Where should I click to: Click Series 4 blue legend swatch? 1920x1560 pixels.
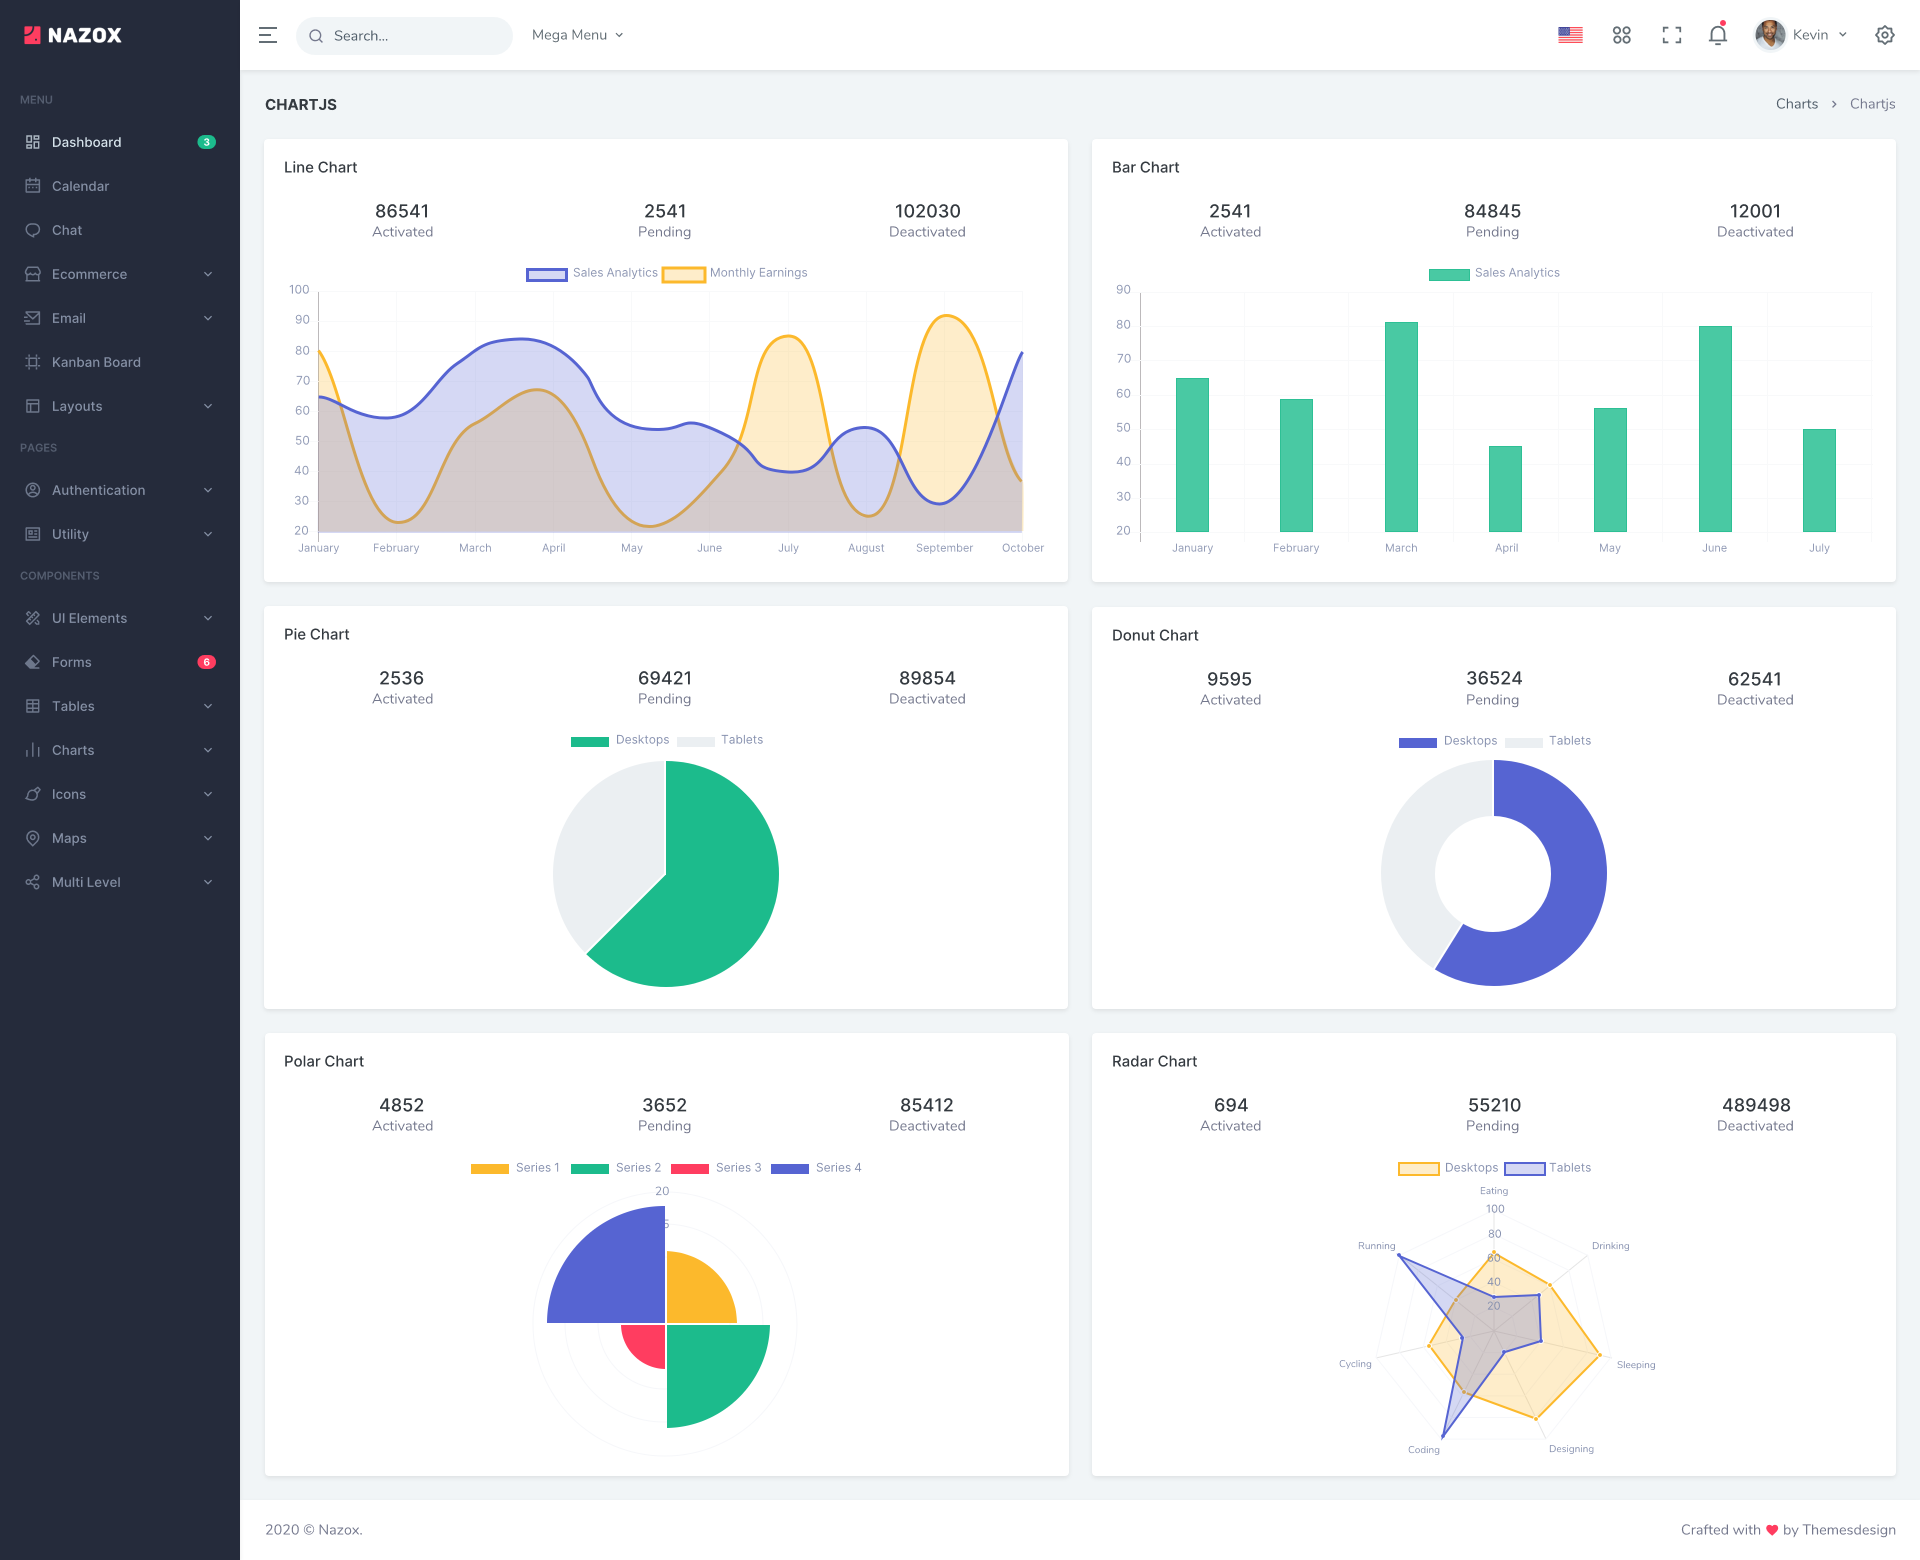(790, 1168)
